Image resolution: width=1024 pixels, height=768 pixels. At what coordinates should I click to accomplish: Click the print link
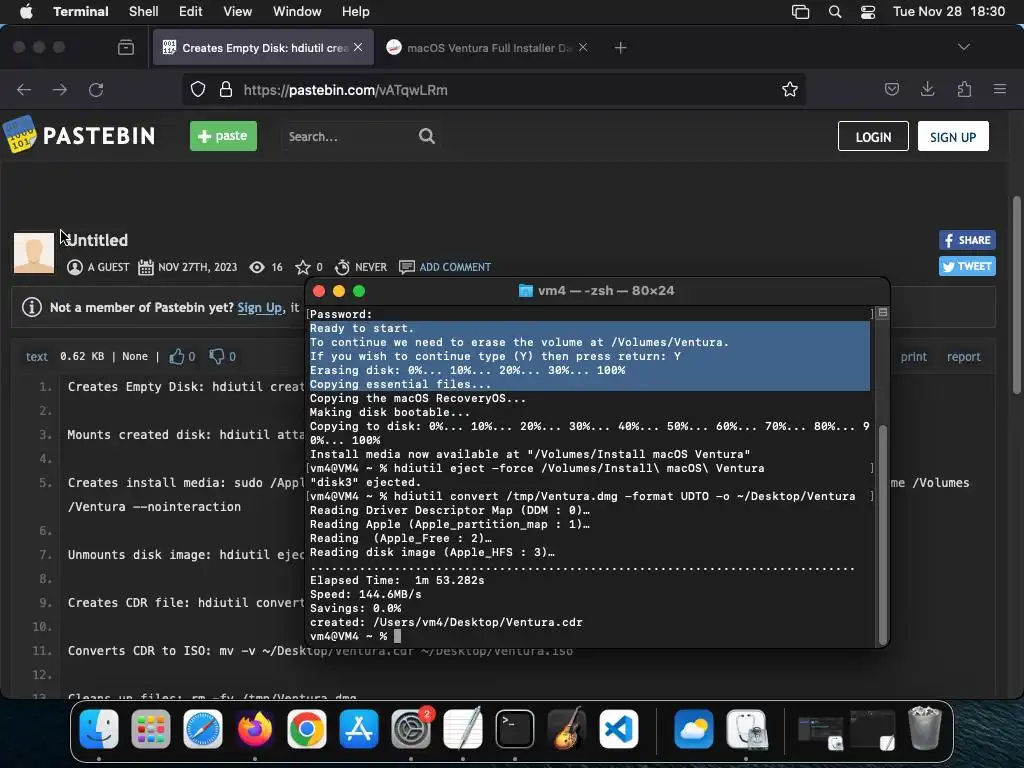[914, 357]
